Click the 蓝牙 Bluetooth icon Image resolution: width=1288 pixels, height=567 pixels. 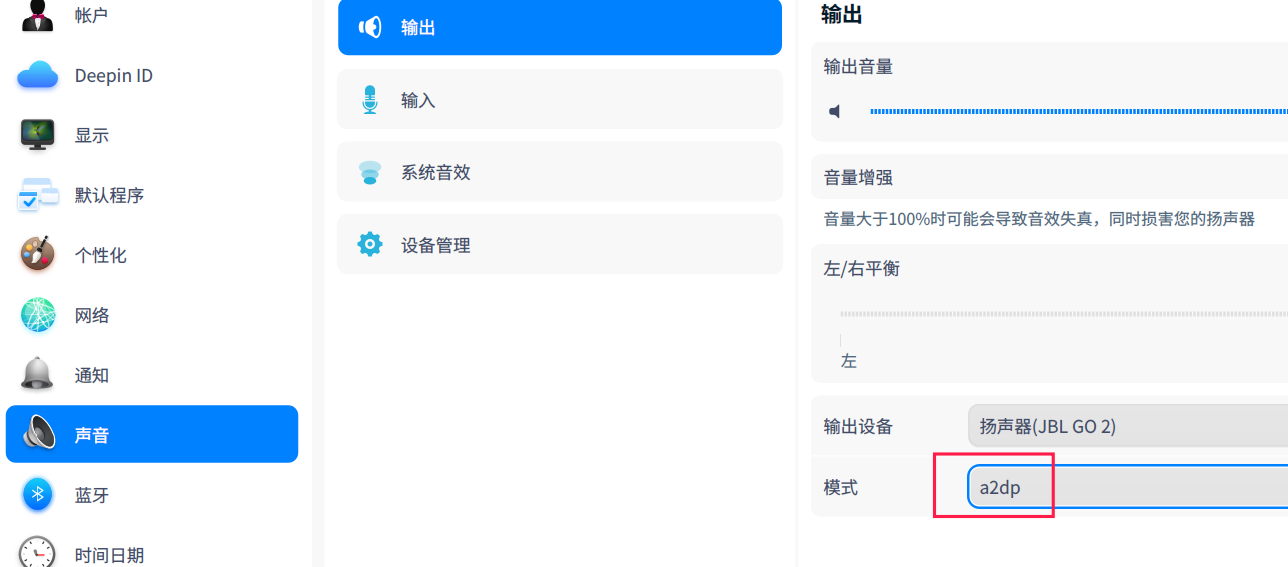[x=38, y=494]
